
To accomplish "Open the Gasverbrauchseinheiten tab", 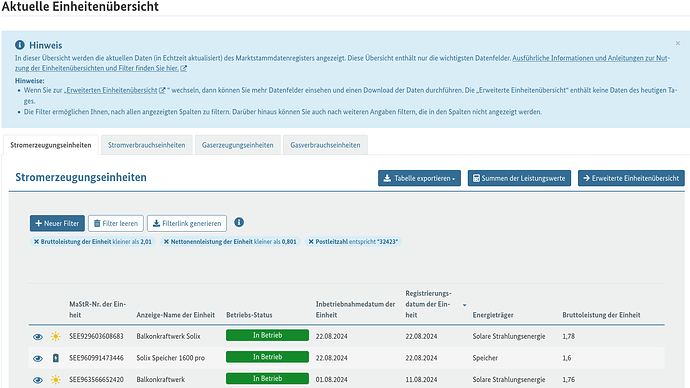I will [325, 145].
